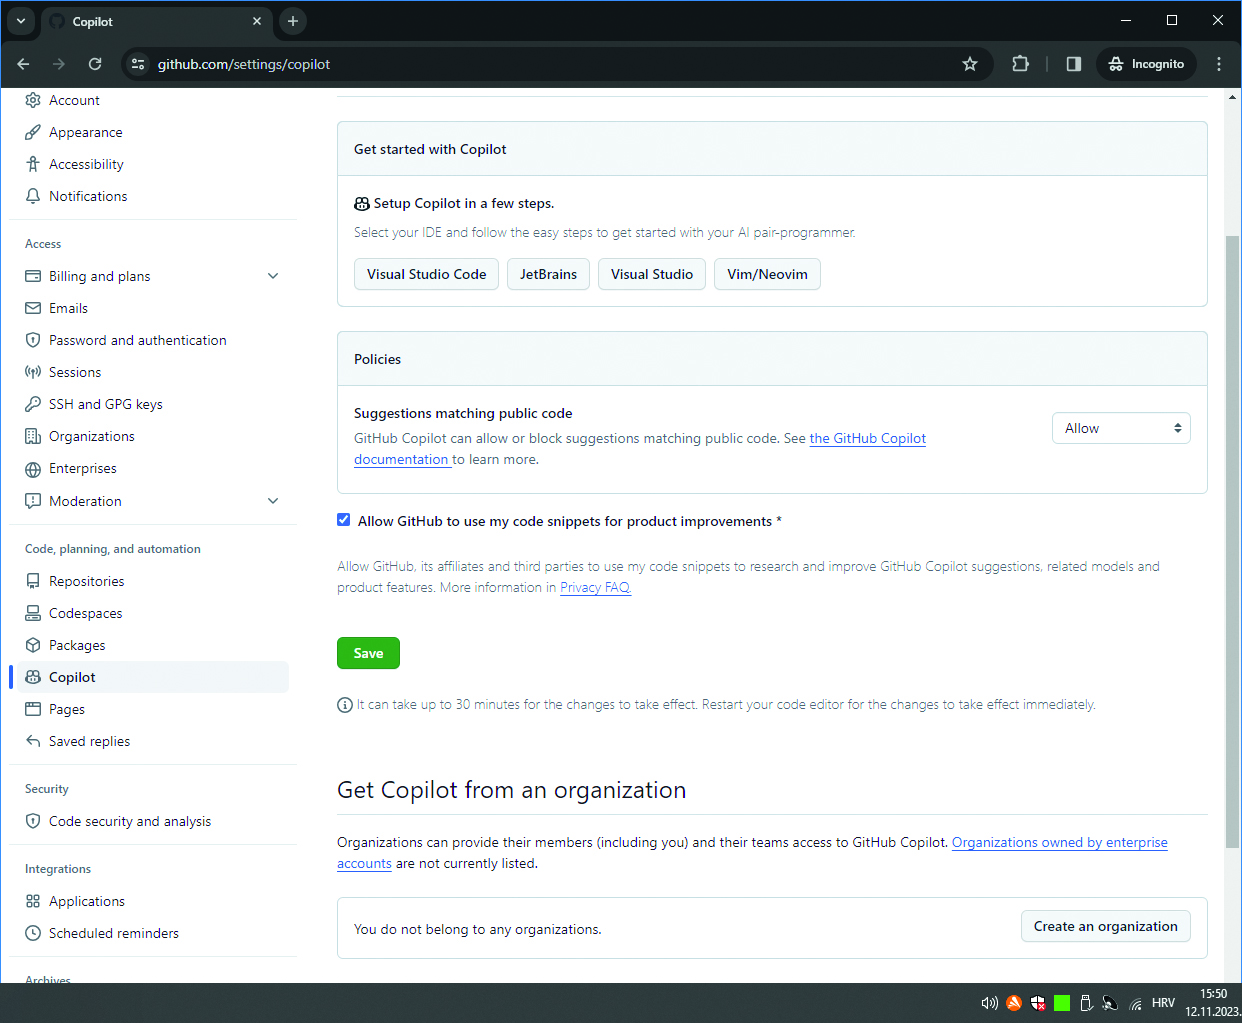Click the Scheduled reminders clock icon
The height and width of the screenshot is (1023, 1242).
(33, 933)
